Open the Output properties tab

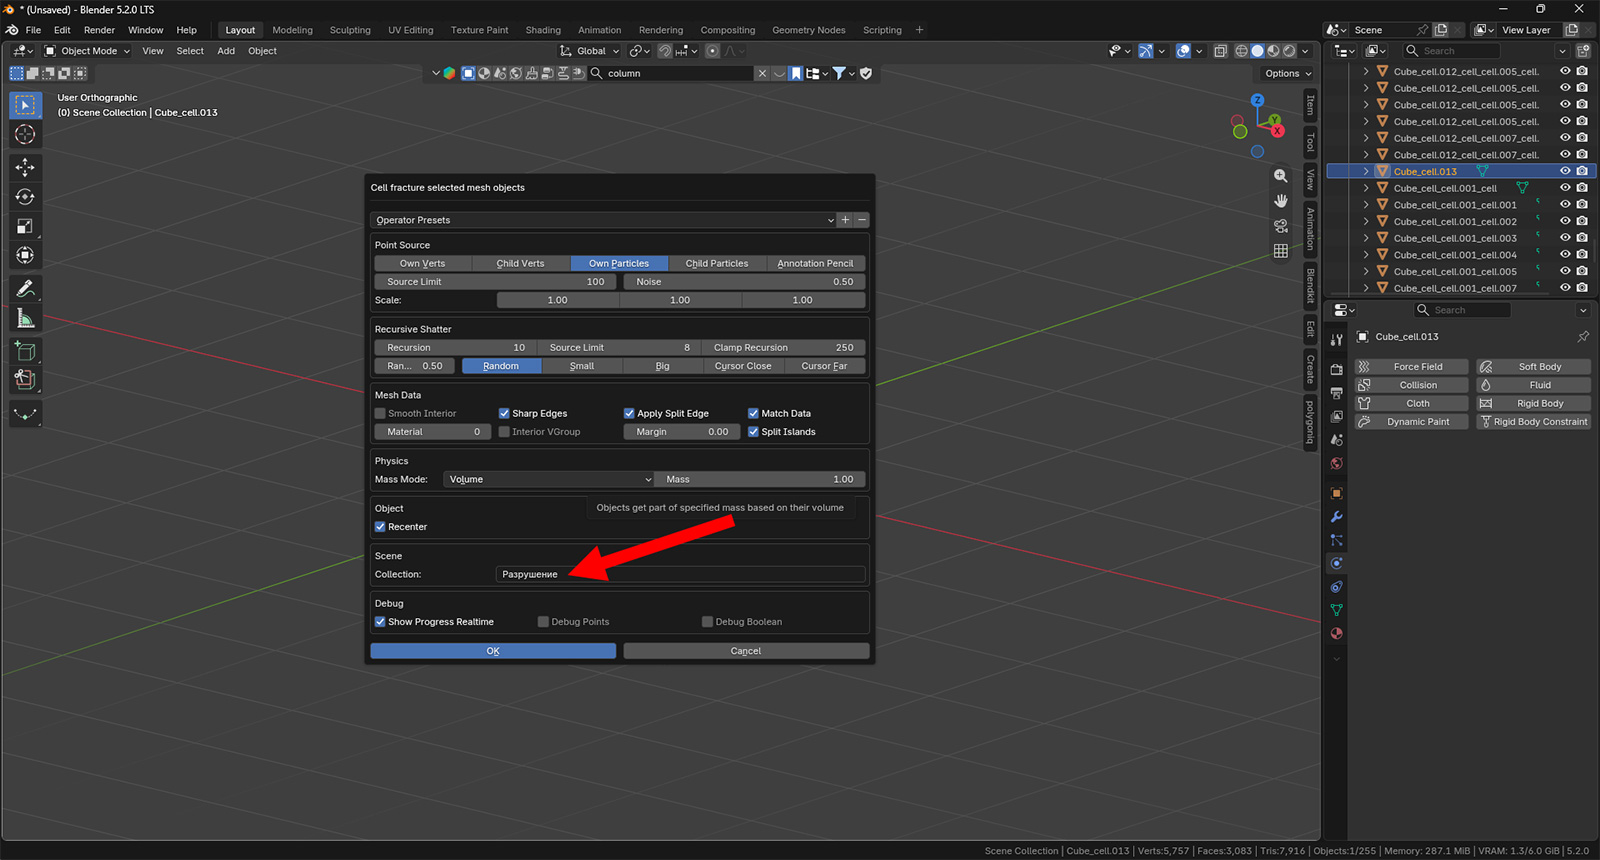coord(1337,393)
